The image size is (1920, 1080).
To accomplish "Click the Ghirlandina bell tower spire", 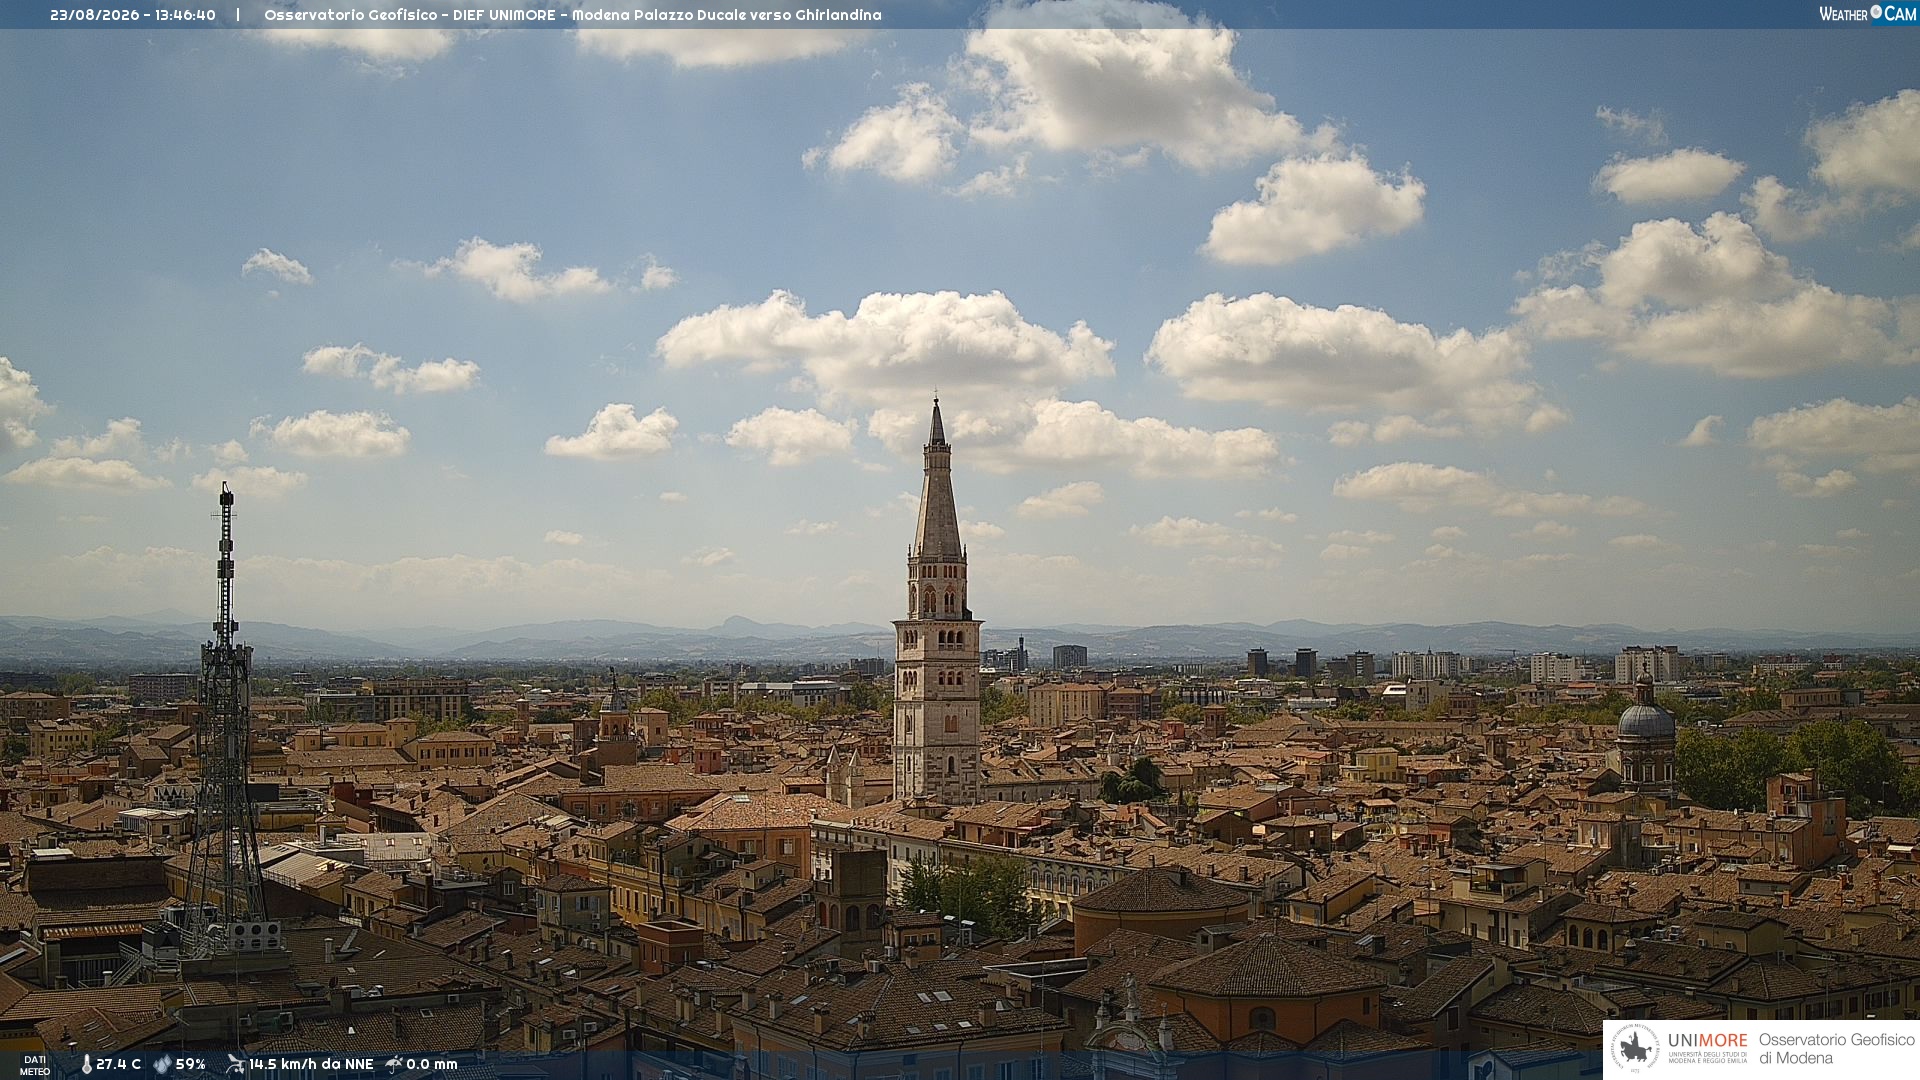I will [937, 478].
